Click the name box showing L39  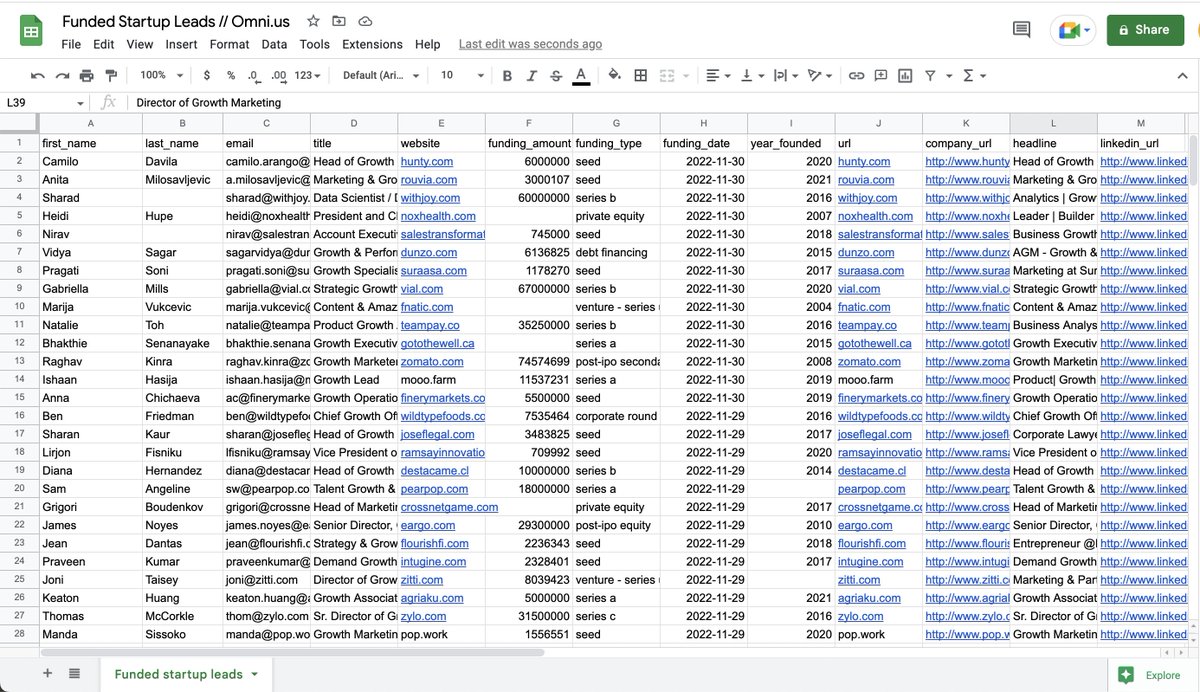coord(46,102)
